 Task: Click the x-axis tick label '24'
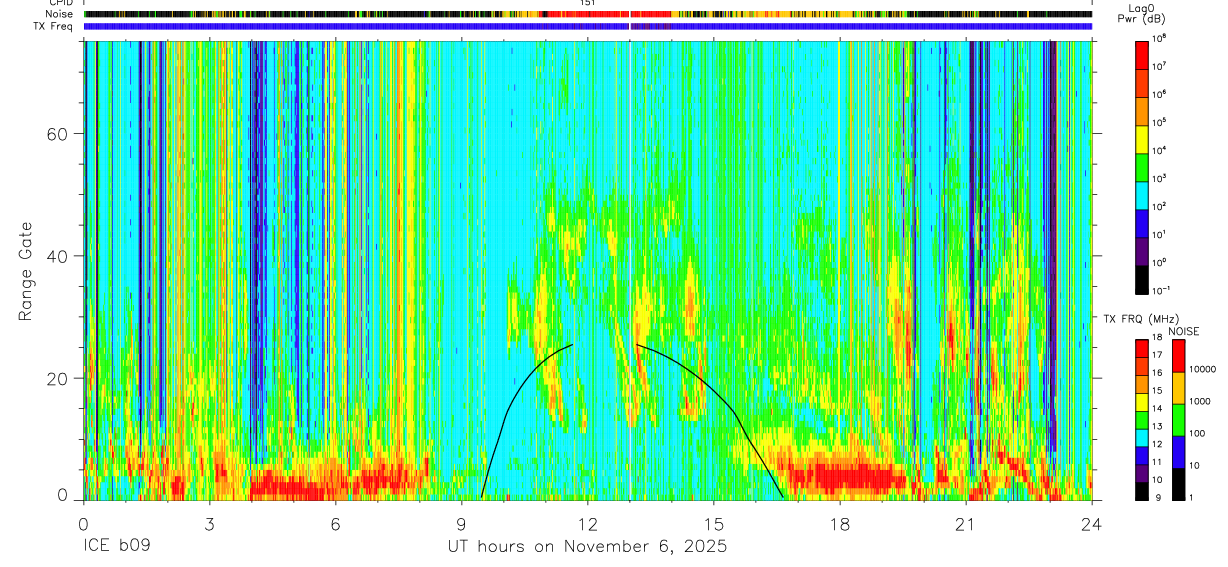1092,522
